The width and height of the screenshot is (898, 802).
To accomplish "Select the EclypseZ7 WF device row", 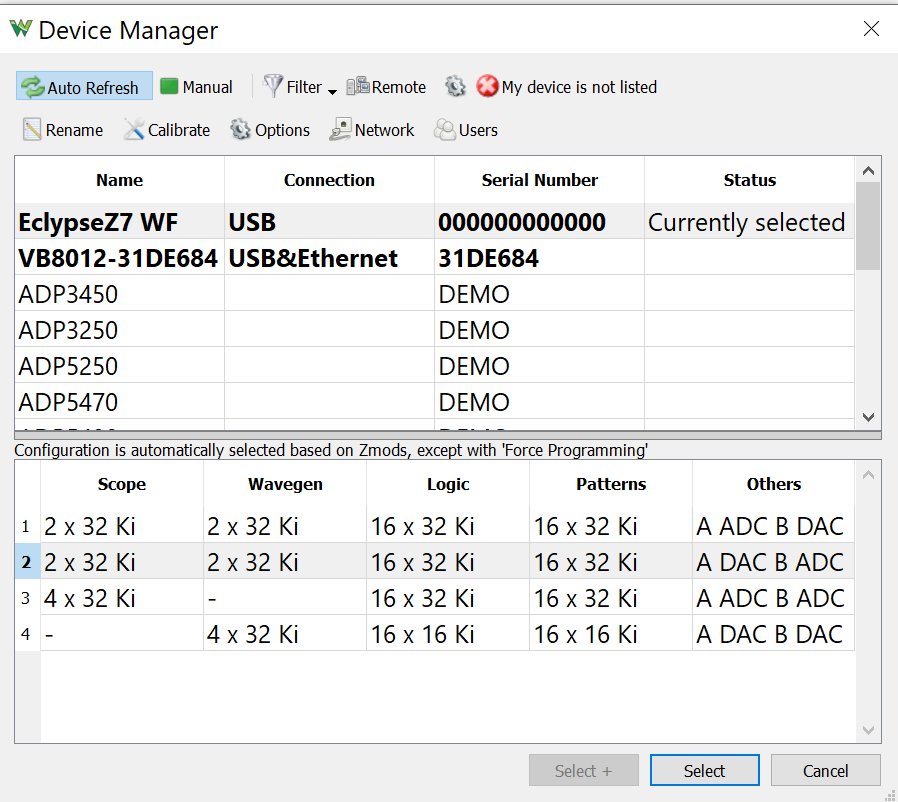I will [434, 222].
